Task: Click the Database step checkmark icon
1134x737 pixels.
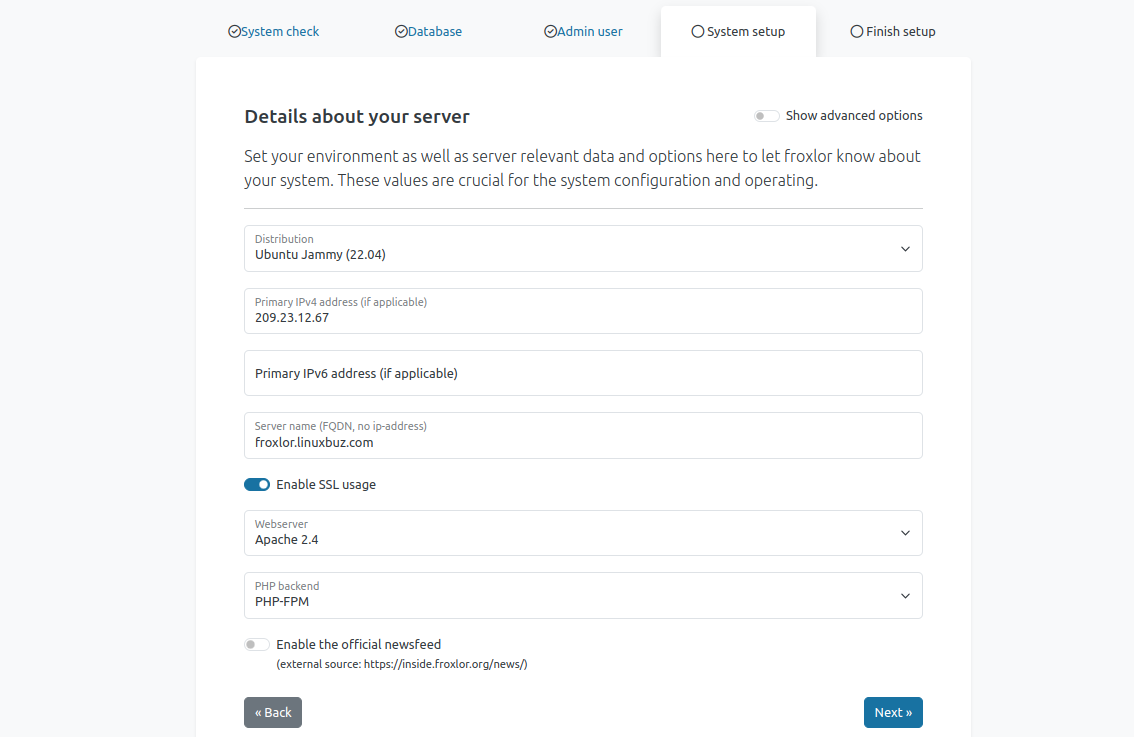Action: pos(401,32)
